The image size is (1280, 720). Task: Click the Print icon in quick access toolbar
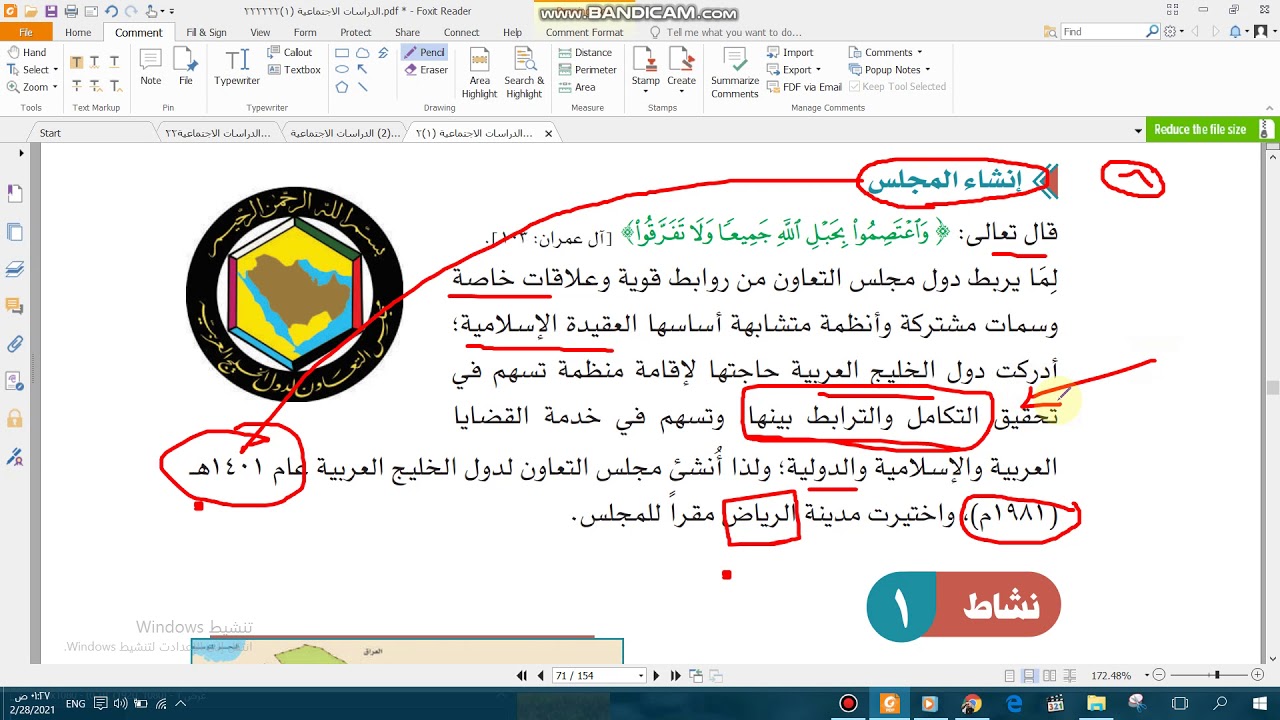(x=71, y=11)
